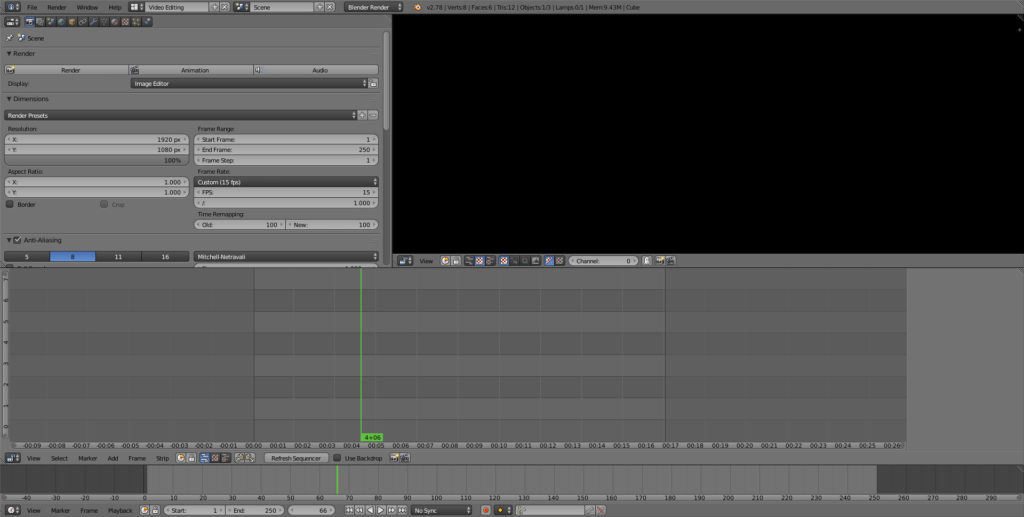The height and width of the screenshot is (517, 1024).
Task: Open the Window menu
Action: [x=87, y=7]
